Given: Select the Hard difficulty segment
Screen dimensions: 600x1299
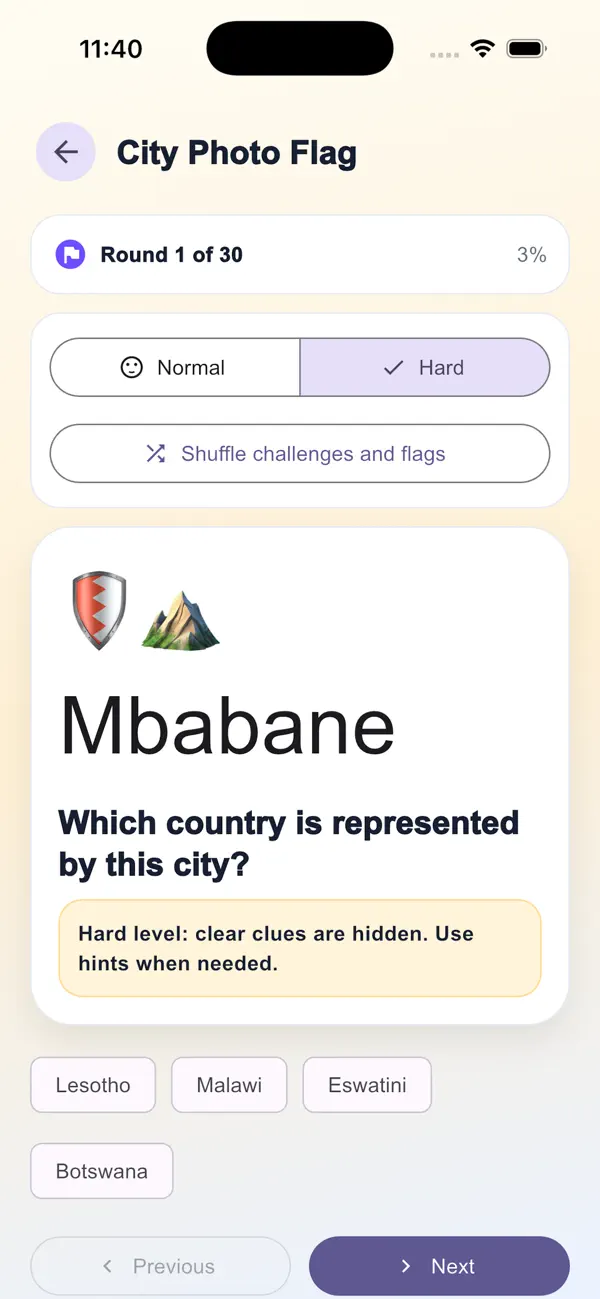Looking at the screenshot, I should tap(425, 367).
